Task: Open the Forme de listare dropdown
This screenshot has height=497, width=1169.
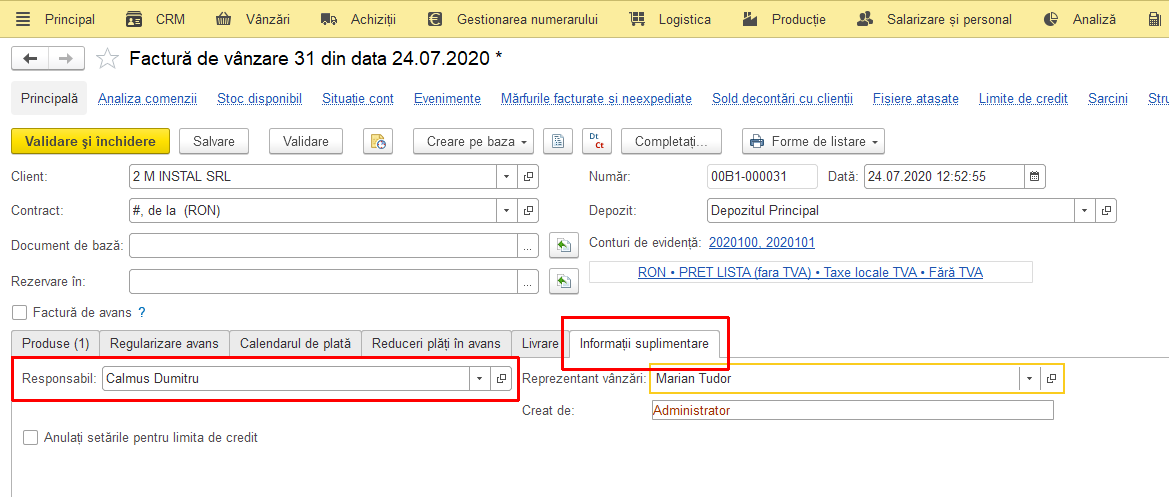Action: pos(813,141)
